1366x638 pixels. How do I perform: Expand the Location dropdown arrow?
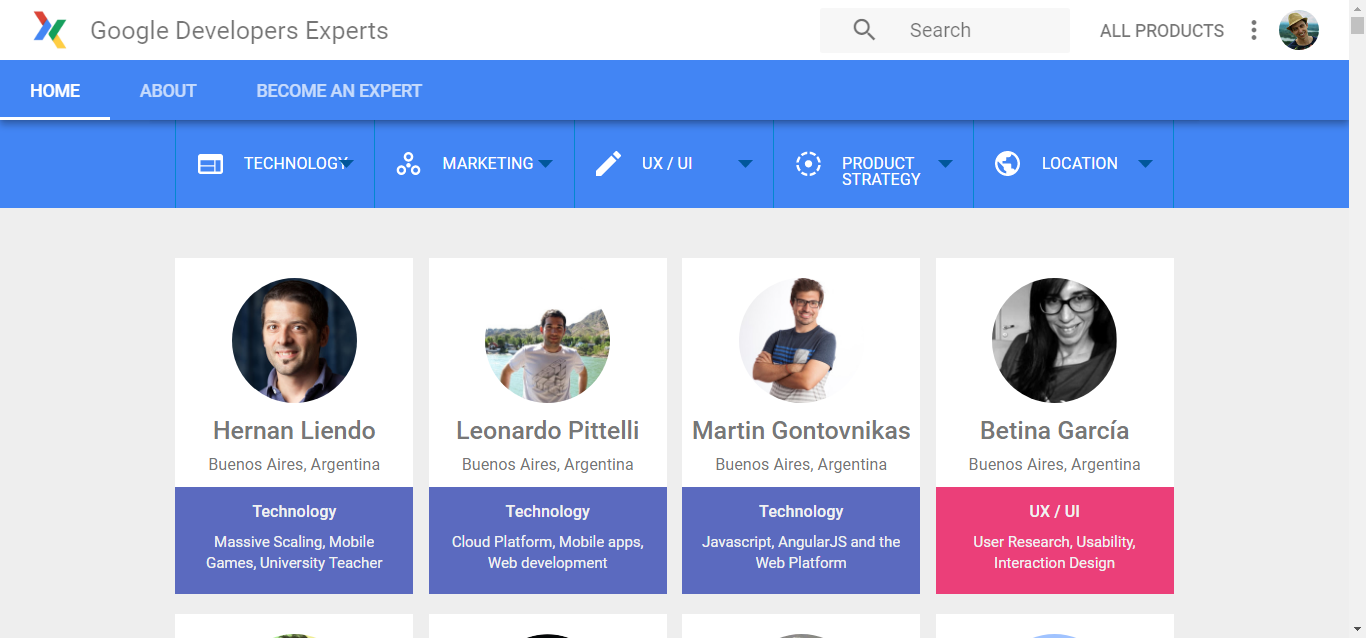pyautogui.click(x=1145, y=164)
